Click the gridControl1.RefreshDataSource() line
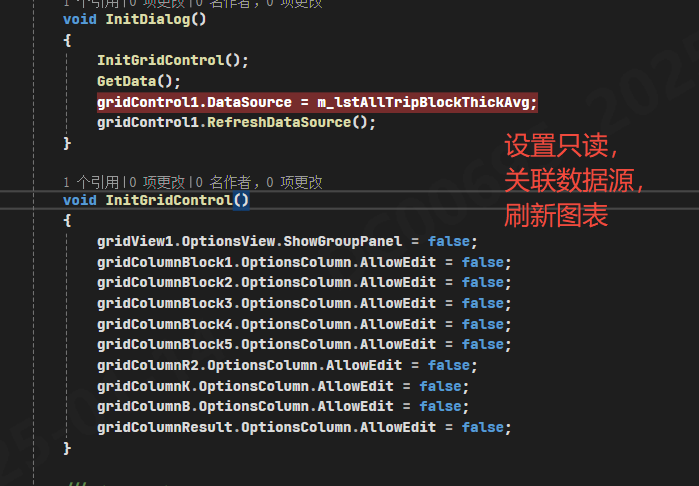699x486 pixels. tap(236, 122)
